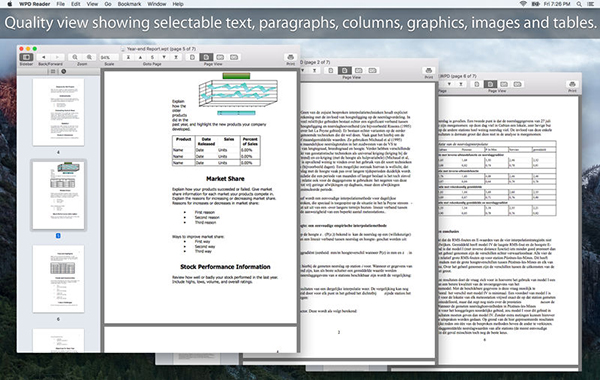The image size is (600, 380).
Task: Select single page view in page 6 window
Action: click(477, 84)
